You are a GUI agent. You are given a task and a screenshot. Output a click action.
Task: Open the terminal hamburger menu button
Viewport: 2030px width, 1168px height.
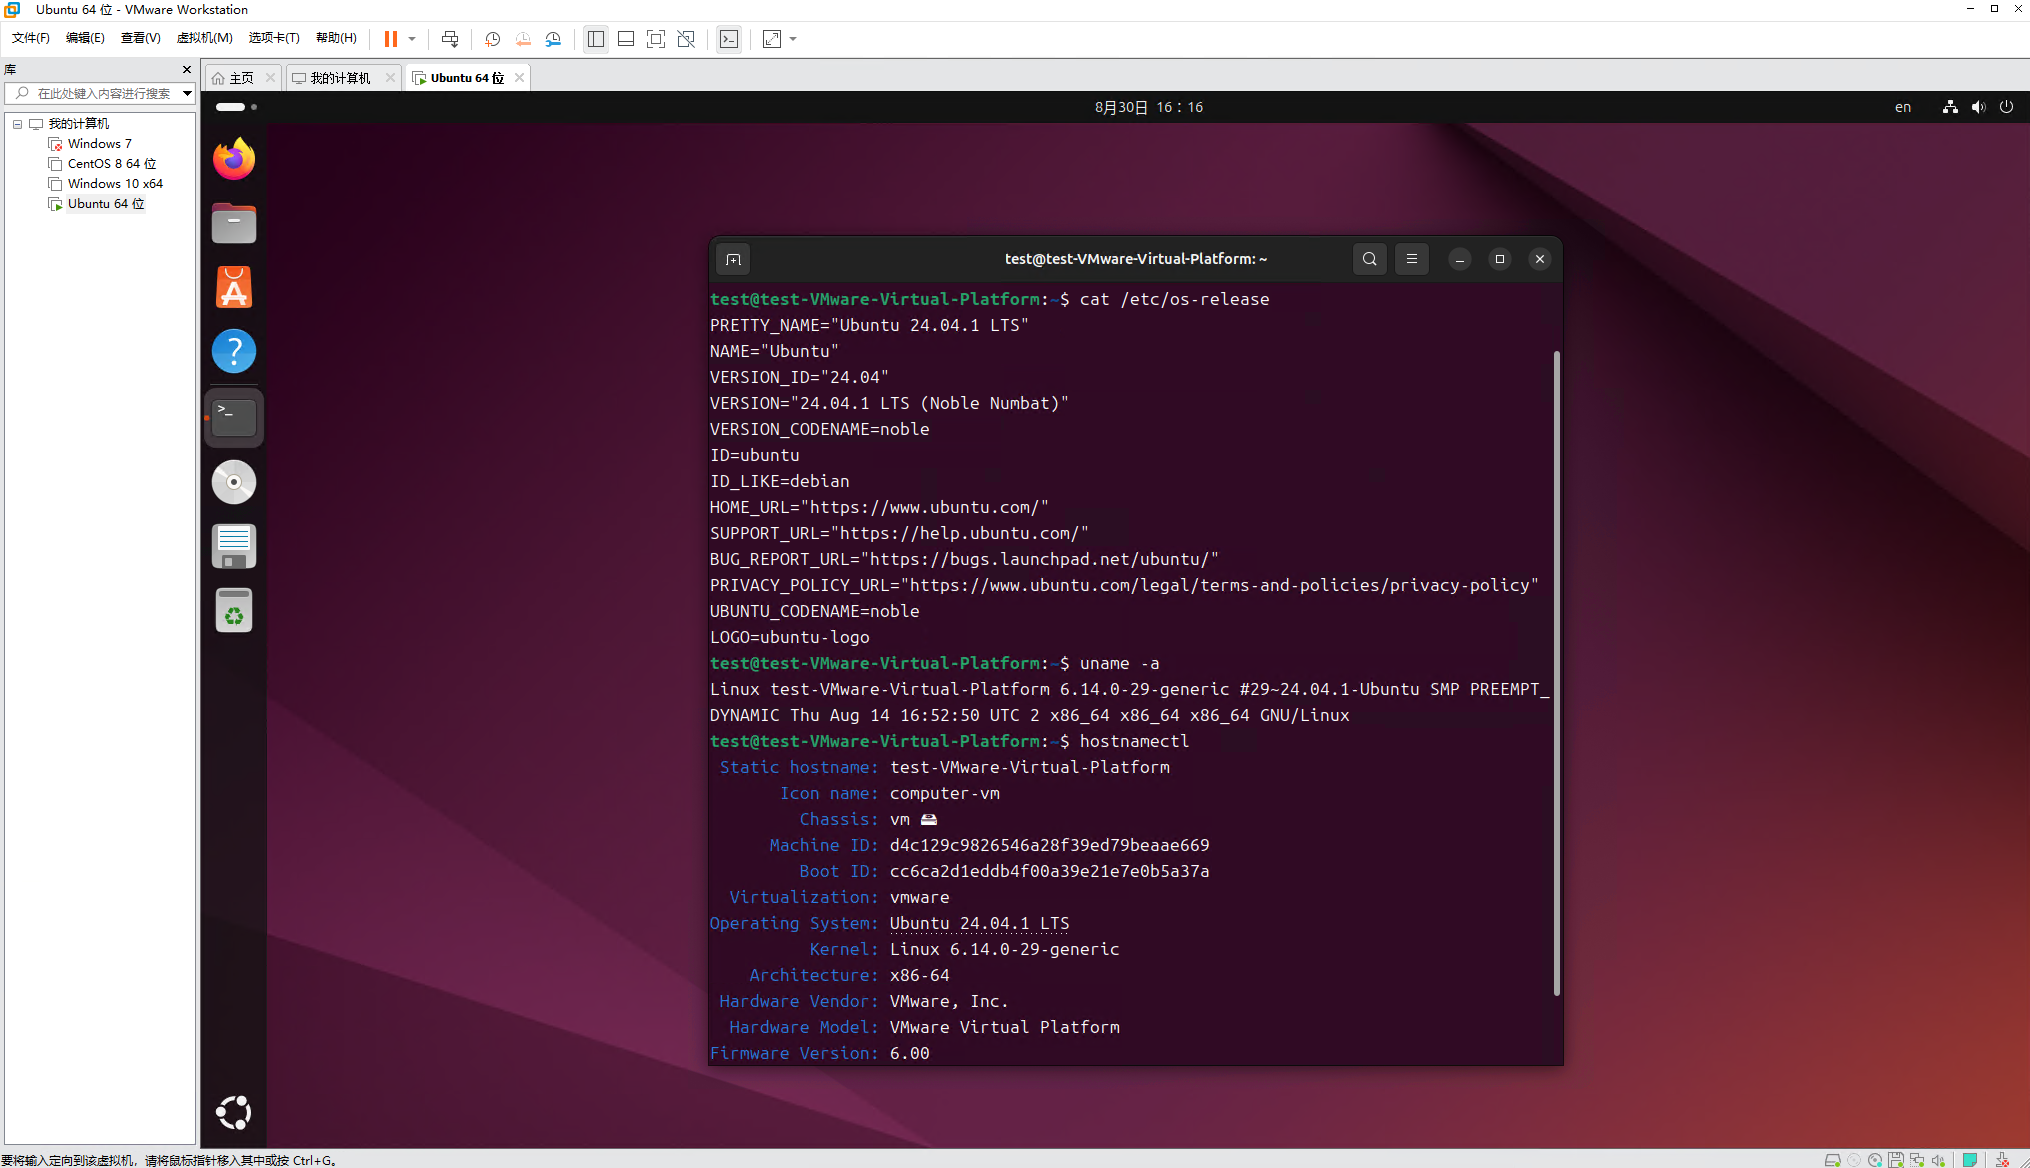tap(1411, 259)
